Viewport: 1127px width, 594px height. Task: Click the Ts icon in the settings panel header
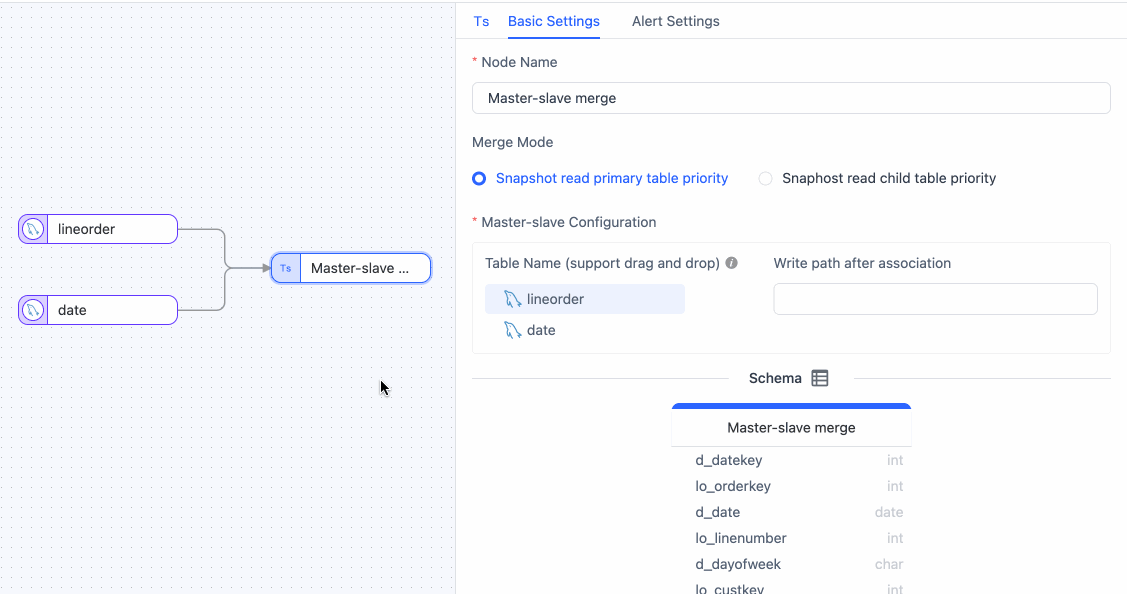tap(481, 21)
